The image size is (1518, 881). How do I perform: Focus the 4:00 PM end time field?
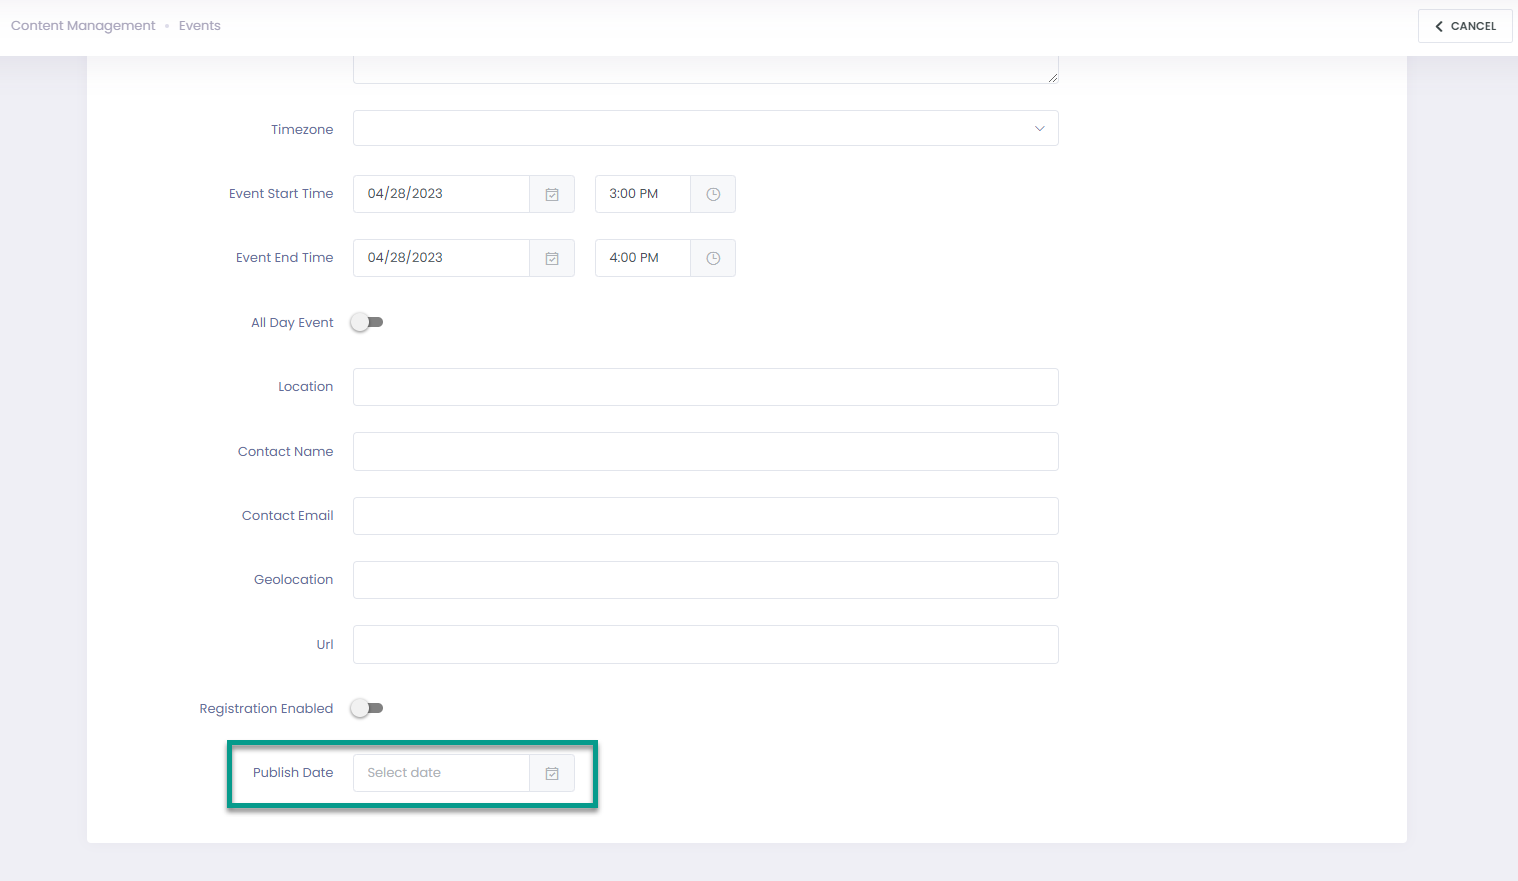click(x=643, y=258)
